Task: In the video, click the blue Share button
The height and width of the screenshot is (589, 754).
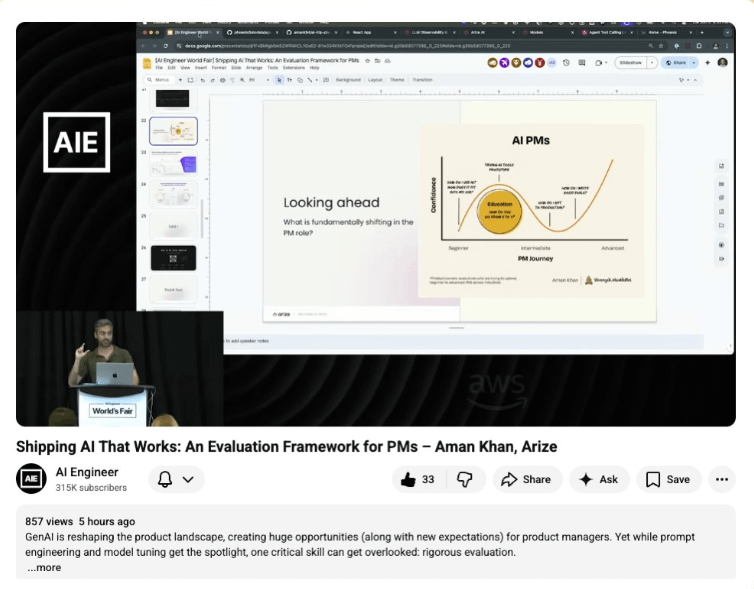Action: tap(676, 63)
